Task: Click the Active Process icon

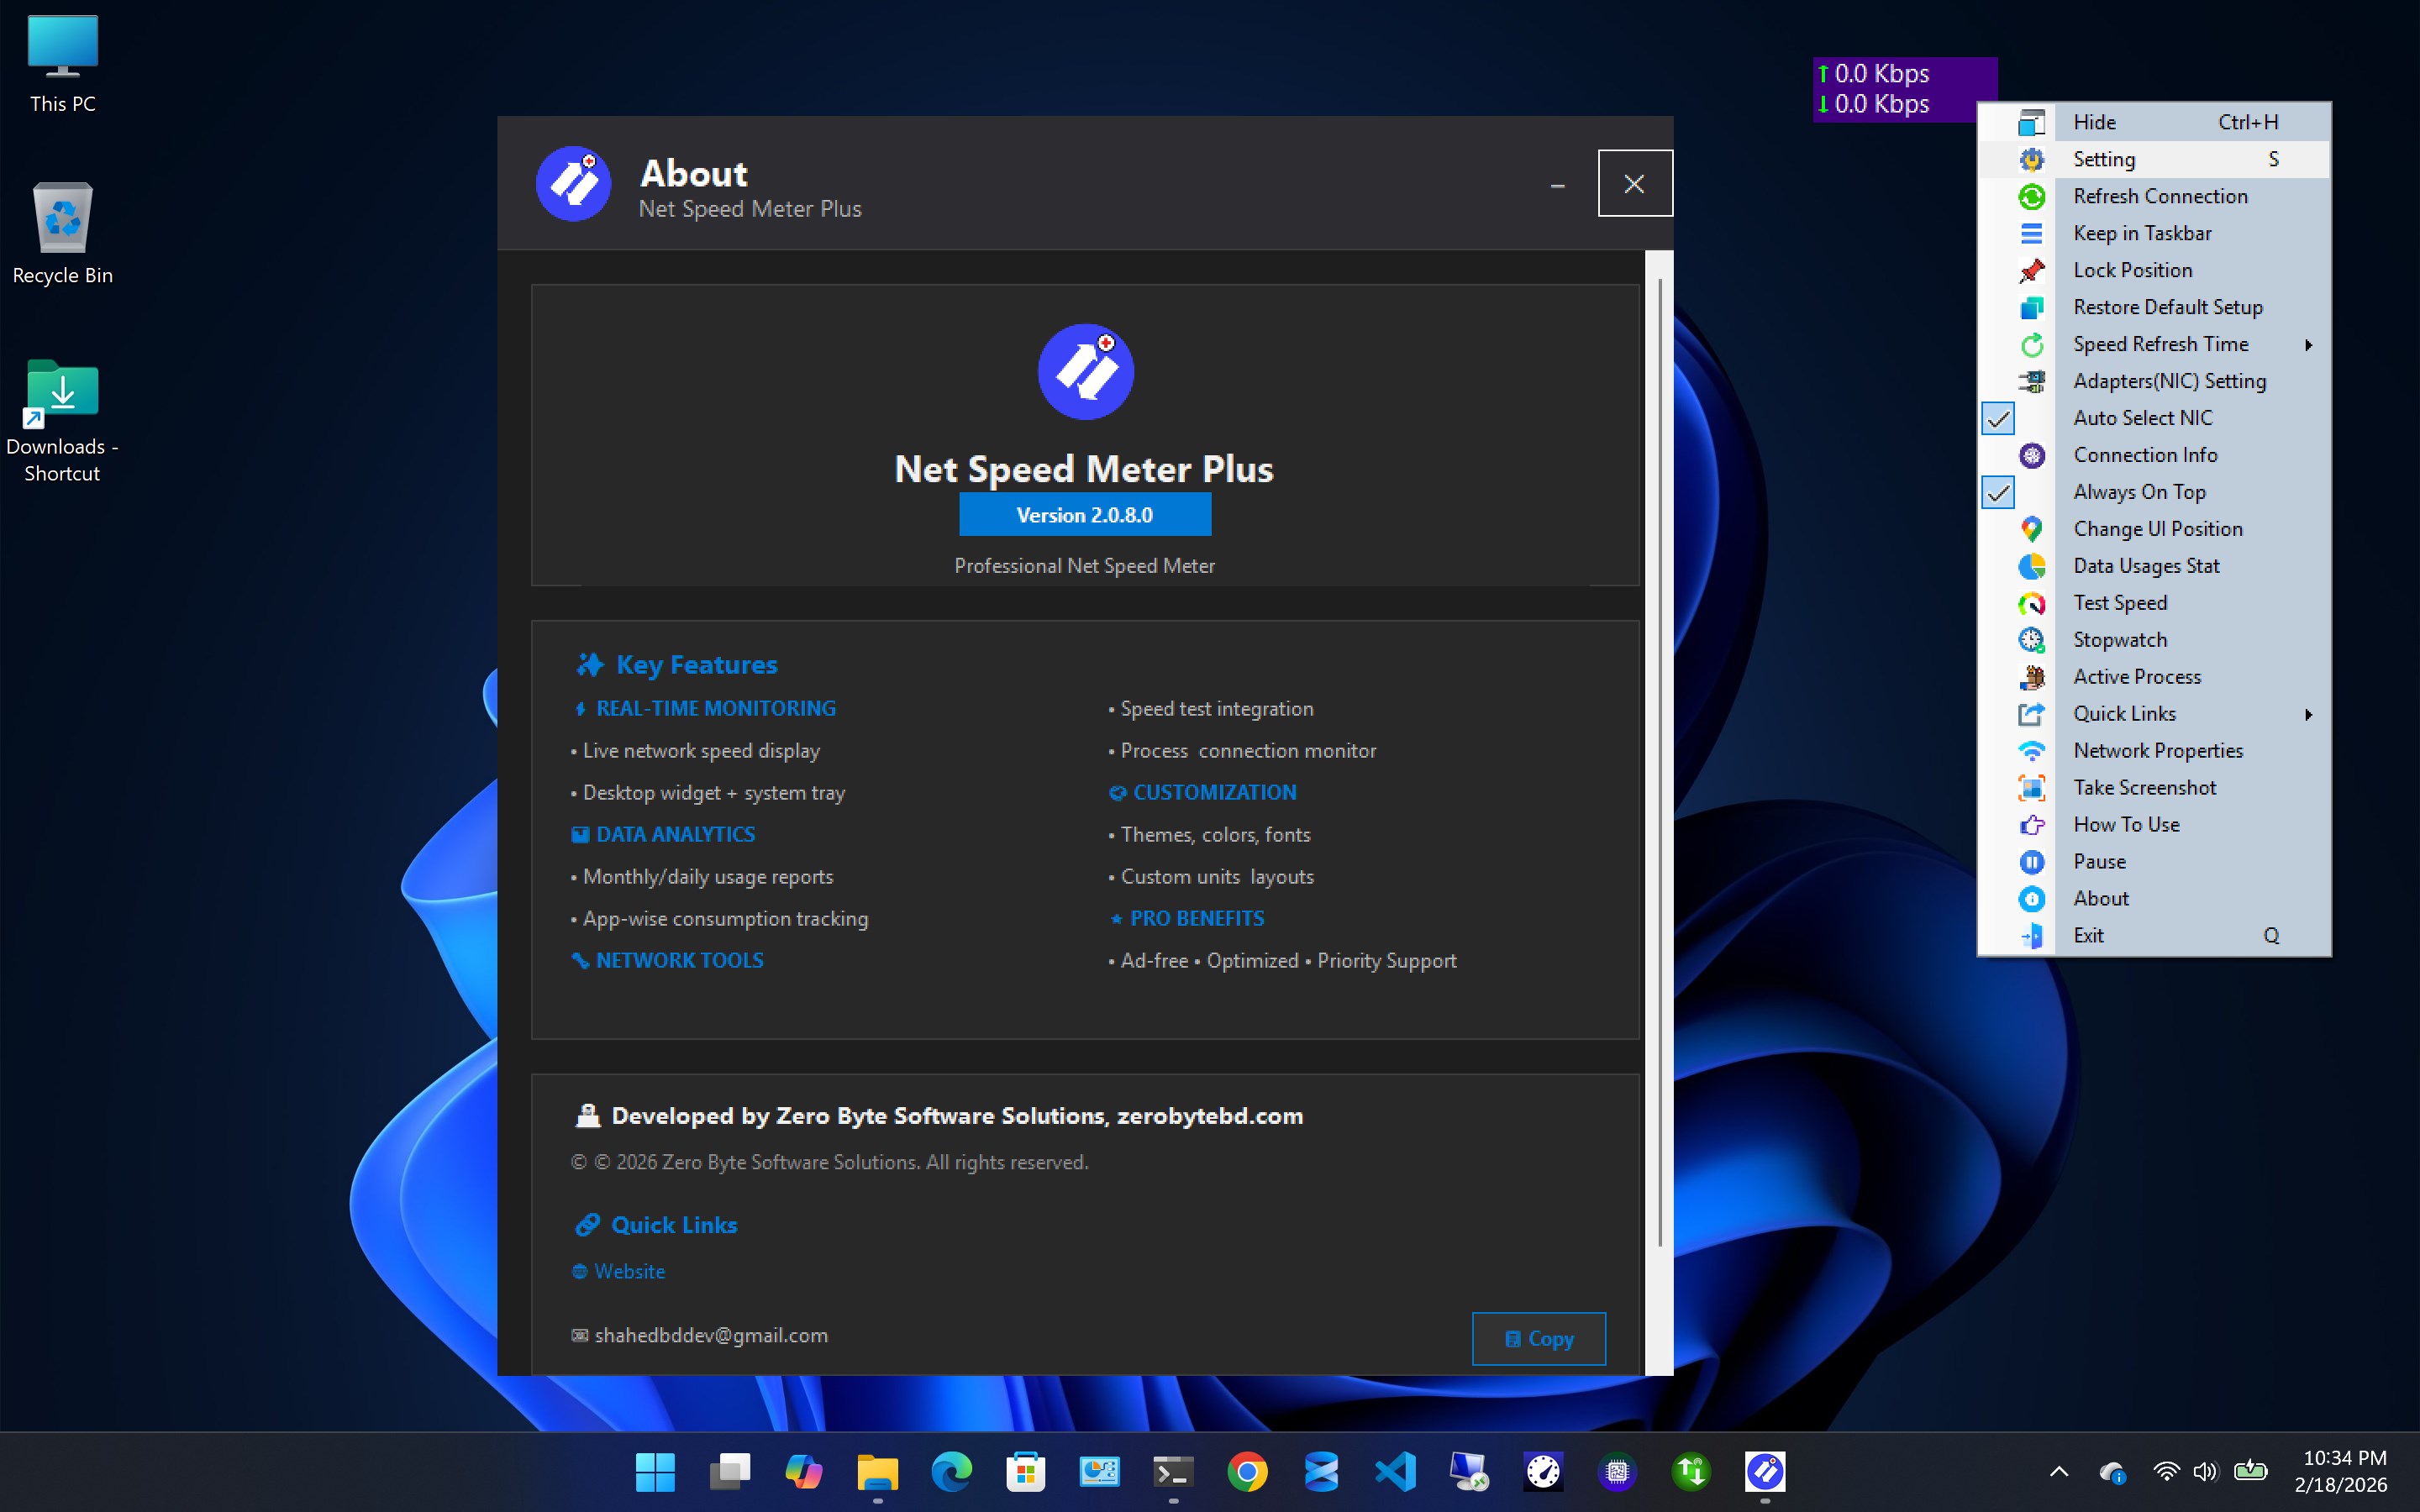Action: pyautogui.click(x=2031, y=678)
